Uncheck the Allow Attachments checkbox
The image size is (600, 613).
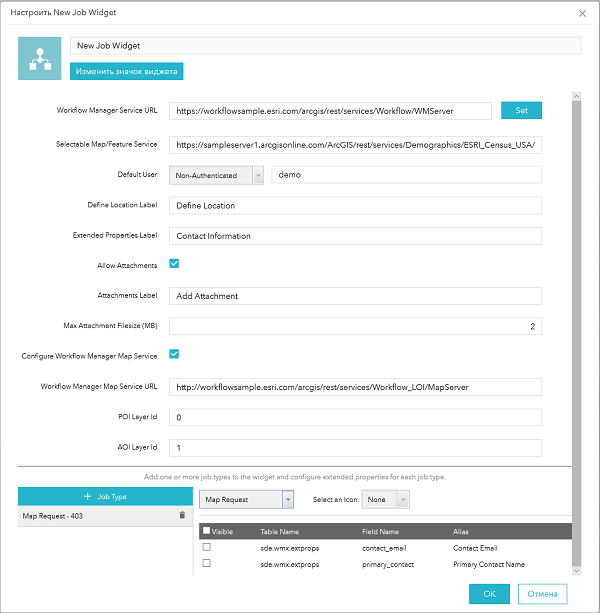tap(174, 264)
